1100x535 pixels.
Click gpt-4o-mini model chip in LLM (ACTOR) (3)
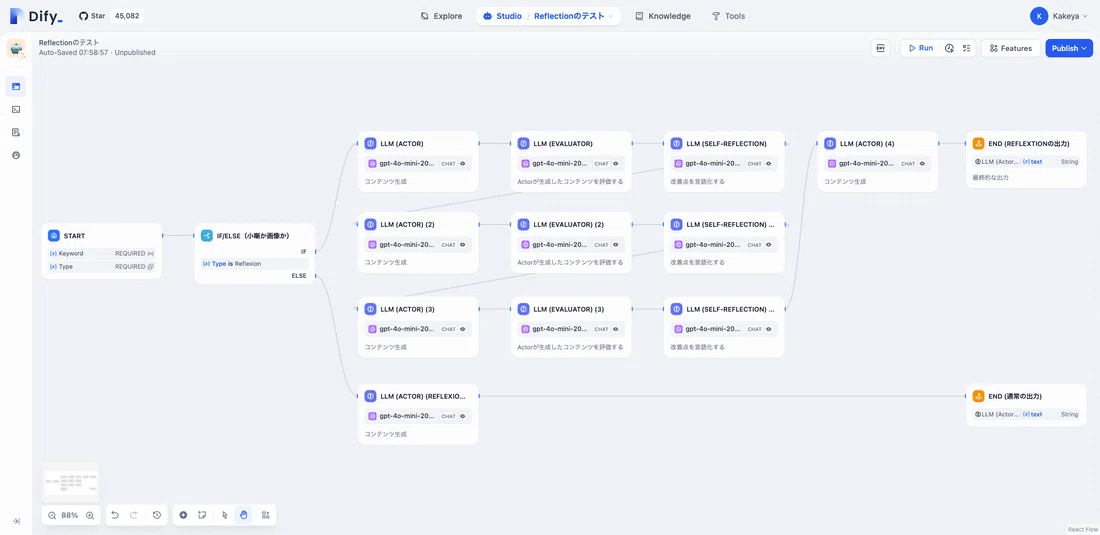(418, 329)
